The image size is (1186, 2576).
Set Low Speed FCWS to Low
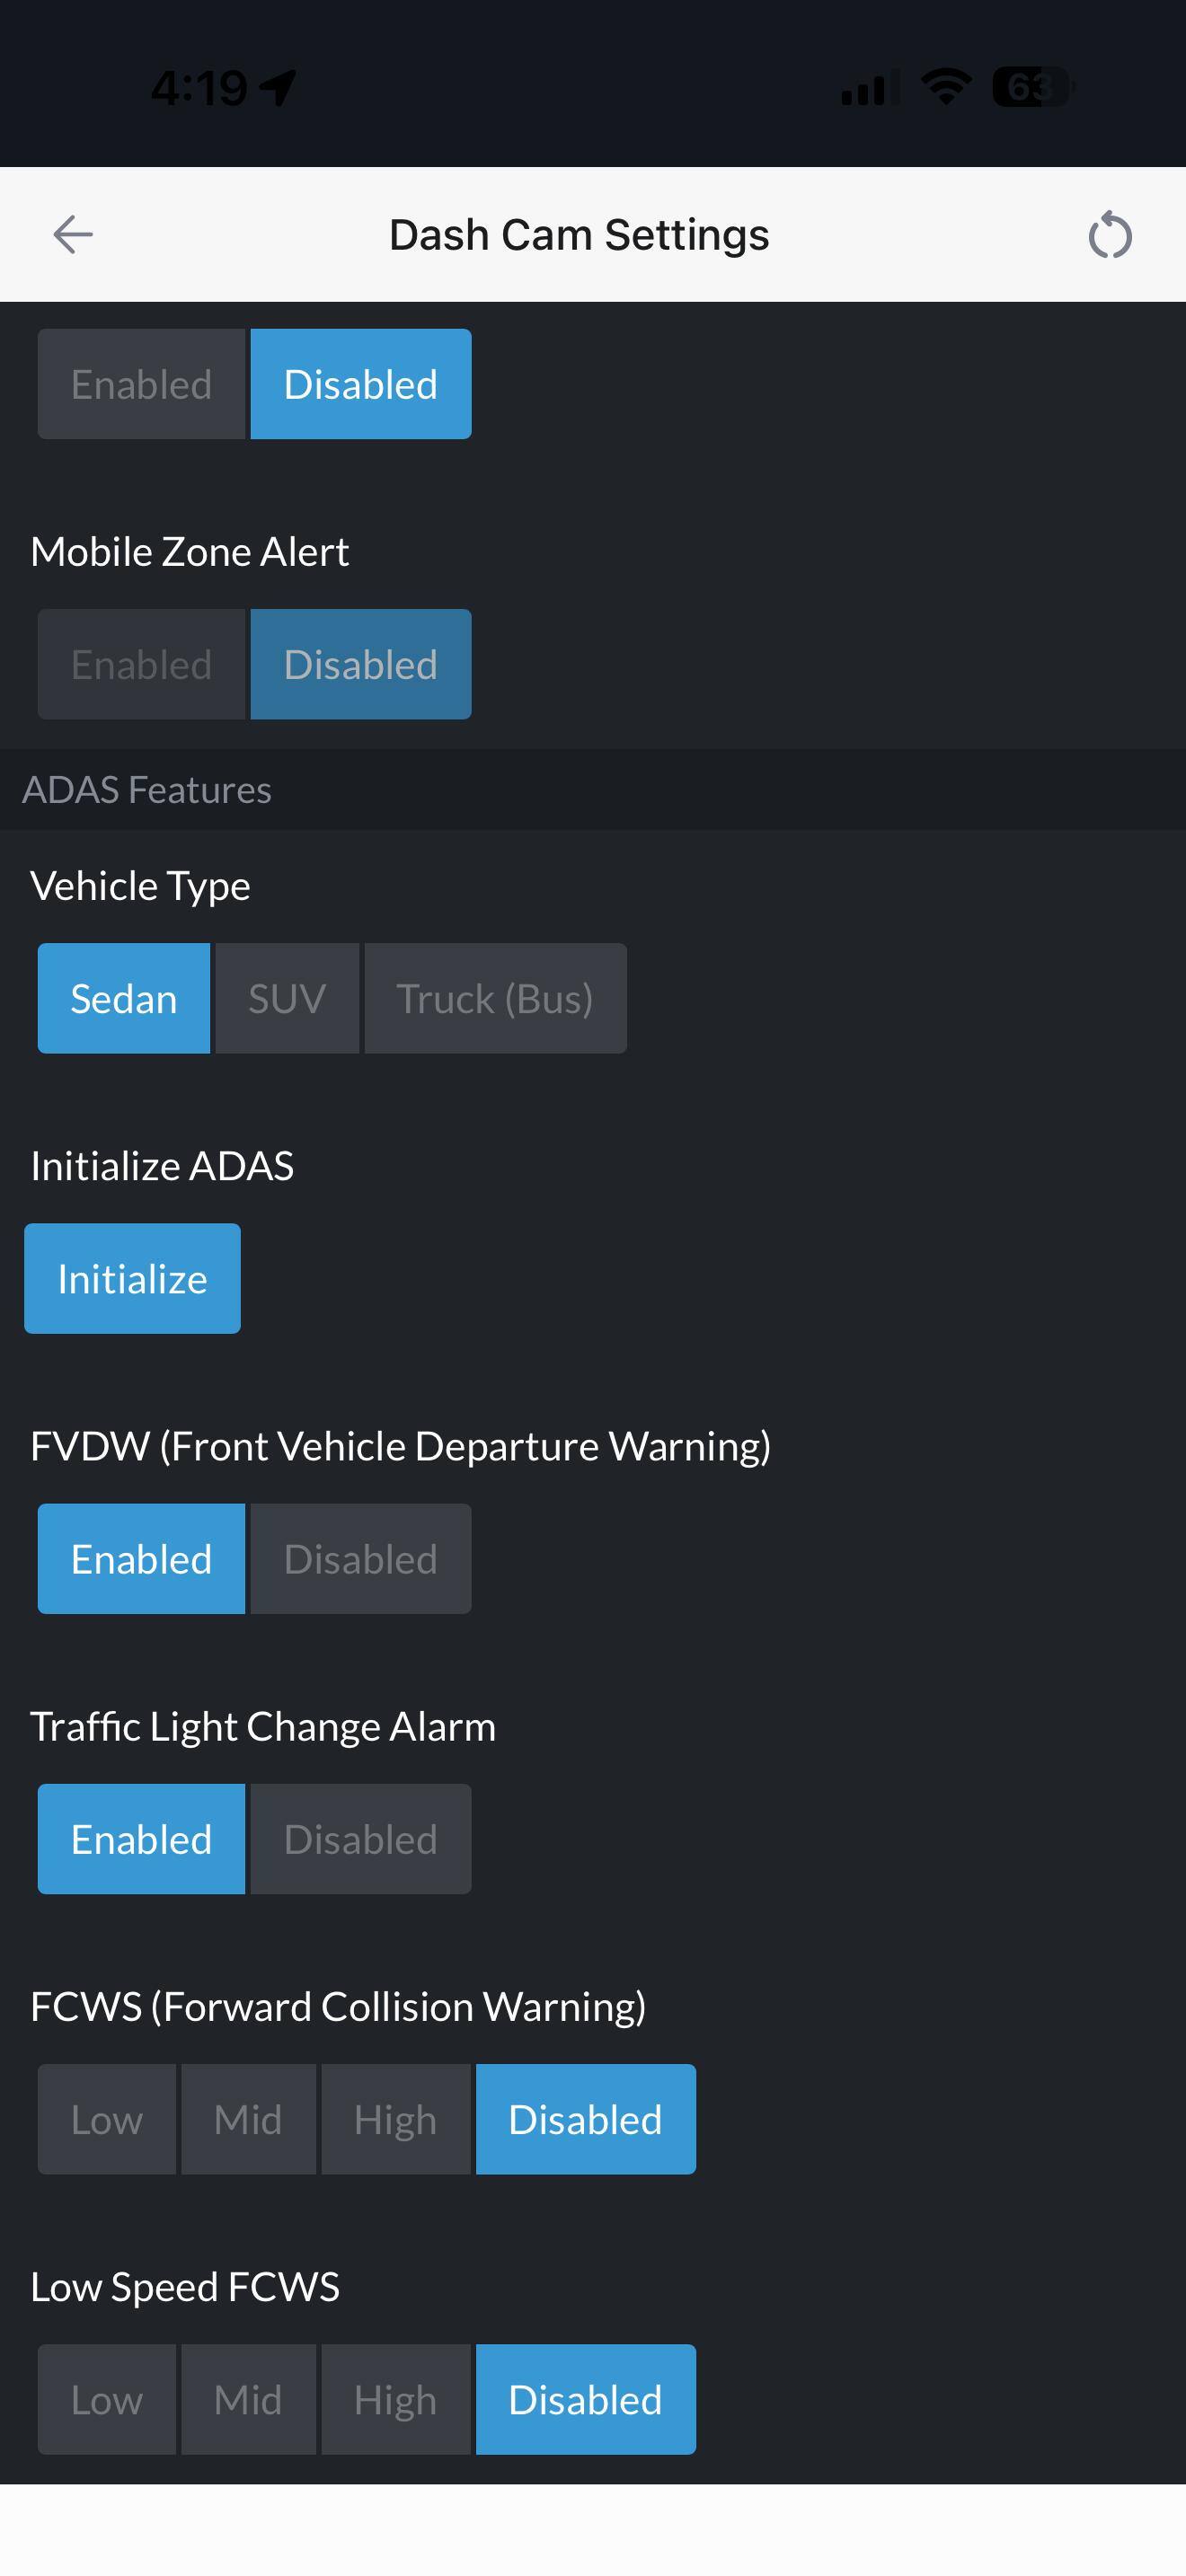click(107, 2399)
